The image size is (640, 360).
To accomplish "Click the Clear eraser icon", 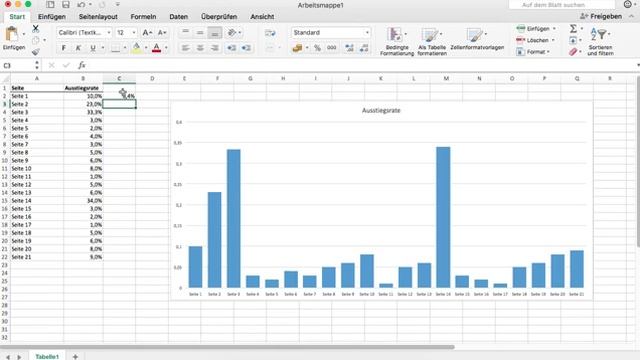I will 573,52.
